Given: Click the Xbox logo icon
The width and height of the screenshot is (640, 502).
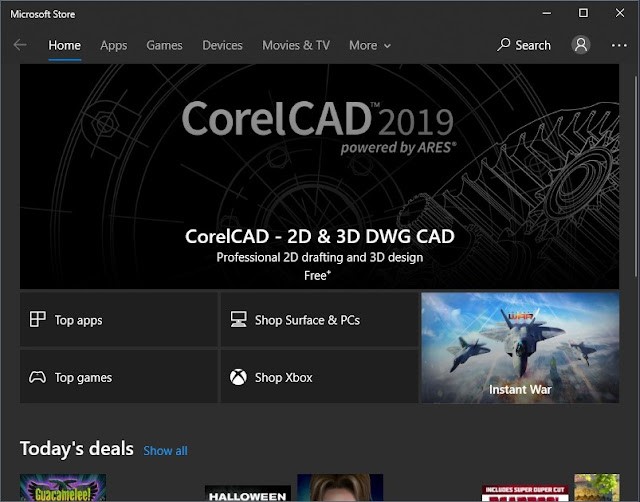Looking at the screenshot, I should click(x=238, y=377).
